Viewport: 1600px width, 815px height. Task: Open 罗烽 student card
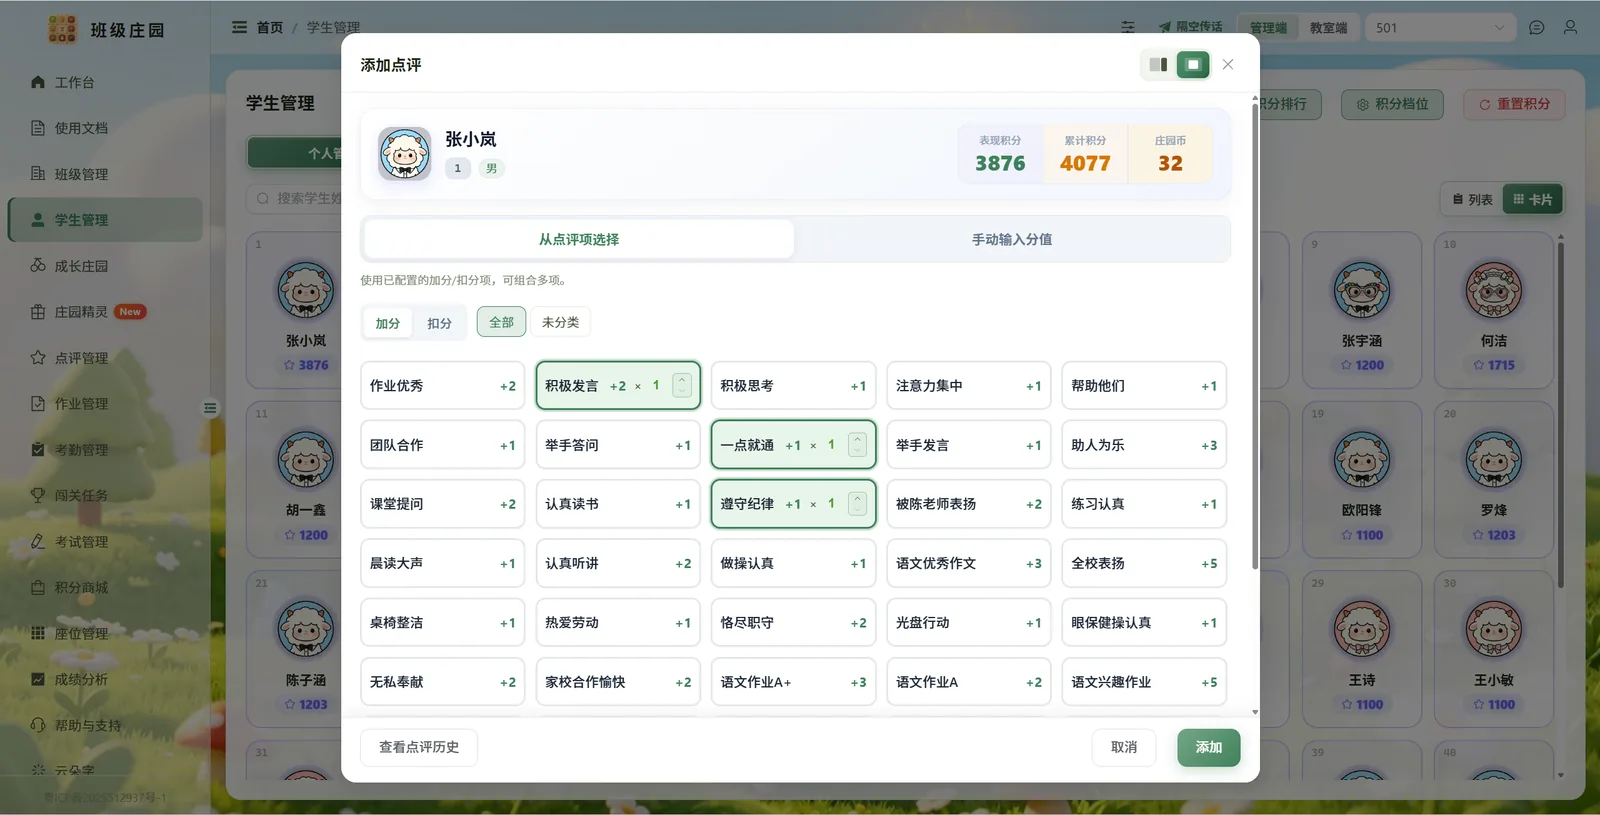coord(1494,479)
